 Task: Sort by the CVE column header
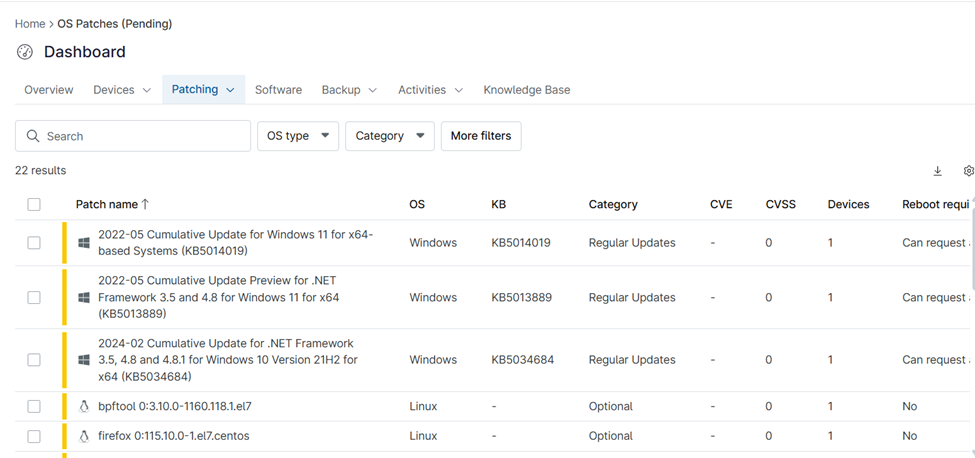tap(721, 204)
